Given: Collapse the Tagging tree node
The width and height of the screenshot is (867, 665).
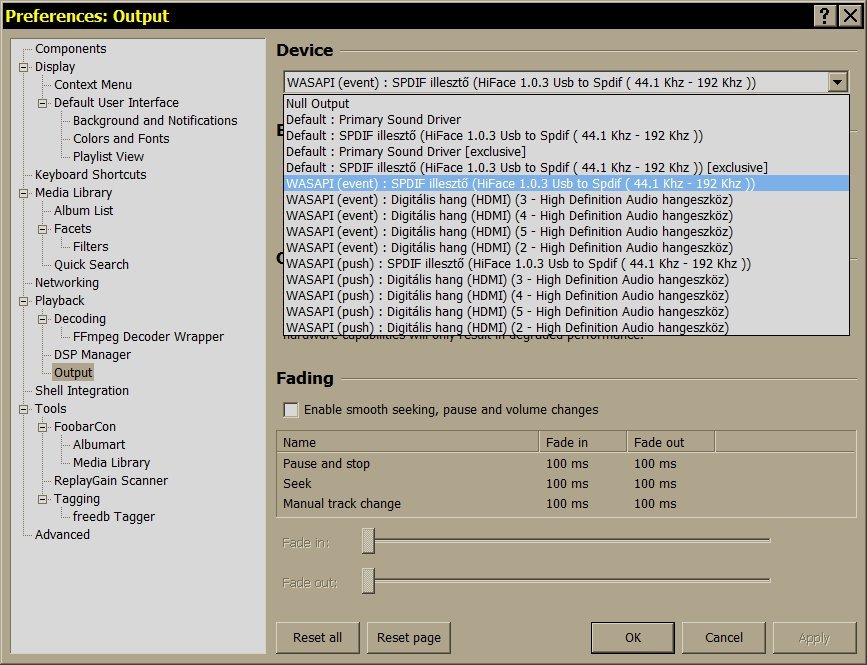Looking at the screenshot, I should click(x=43, y=499).
